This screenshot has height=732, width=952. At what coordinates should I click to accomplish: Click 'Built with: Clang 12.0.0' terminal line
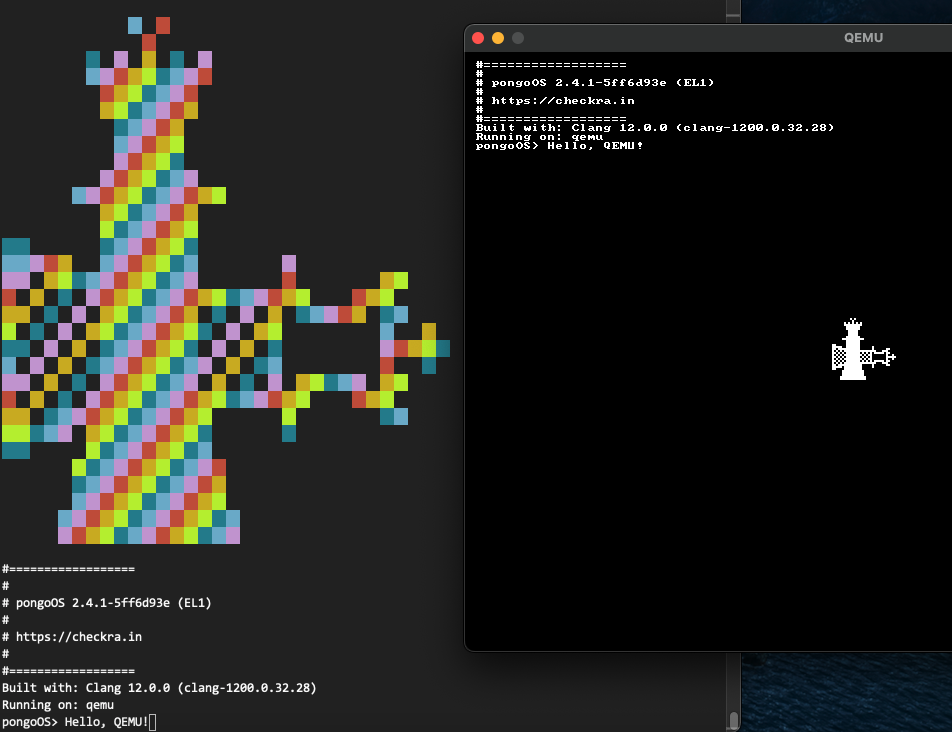159,688
